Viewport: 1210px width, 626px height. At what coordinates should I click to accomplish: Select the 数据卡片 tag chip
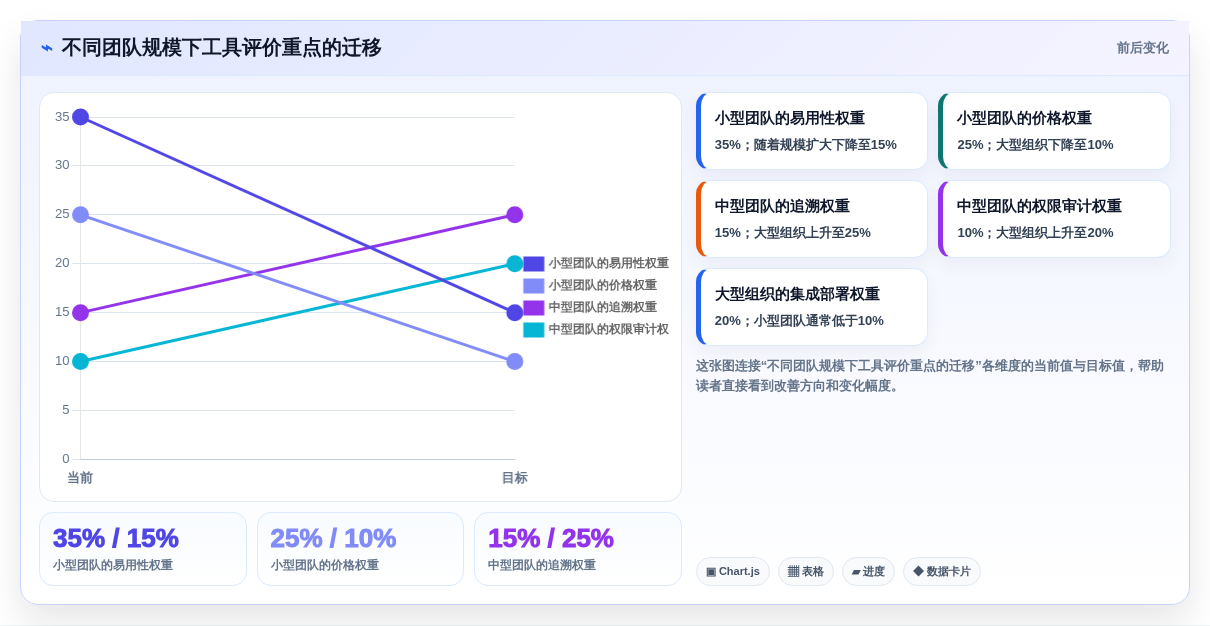click(942, 572)
